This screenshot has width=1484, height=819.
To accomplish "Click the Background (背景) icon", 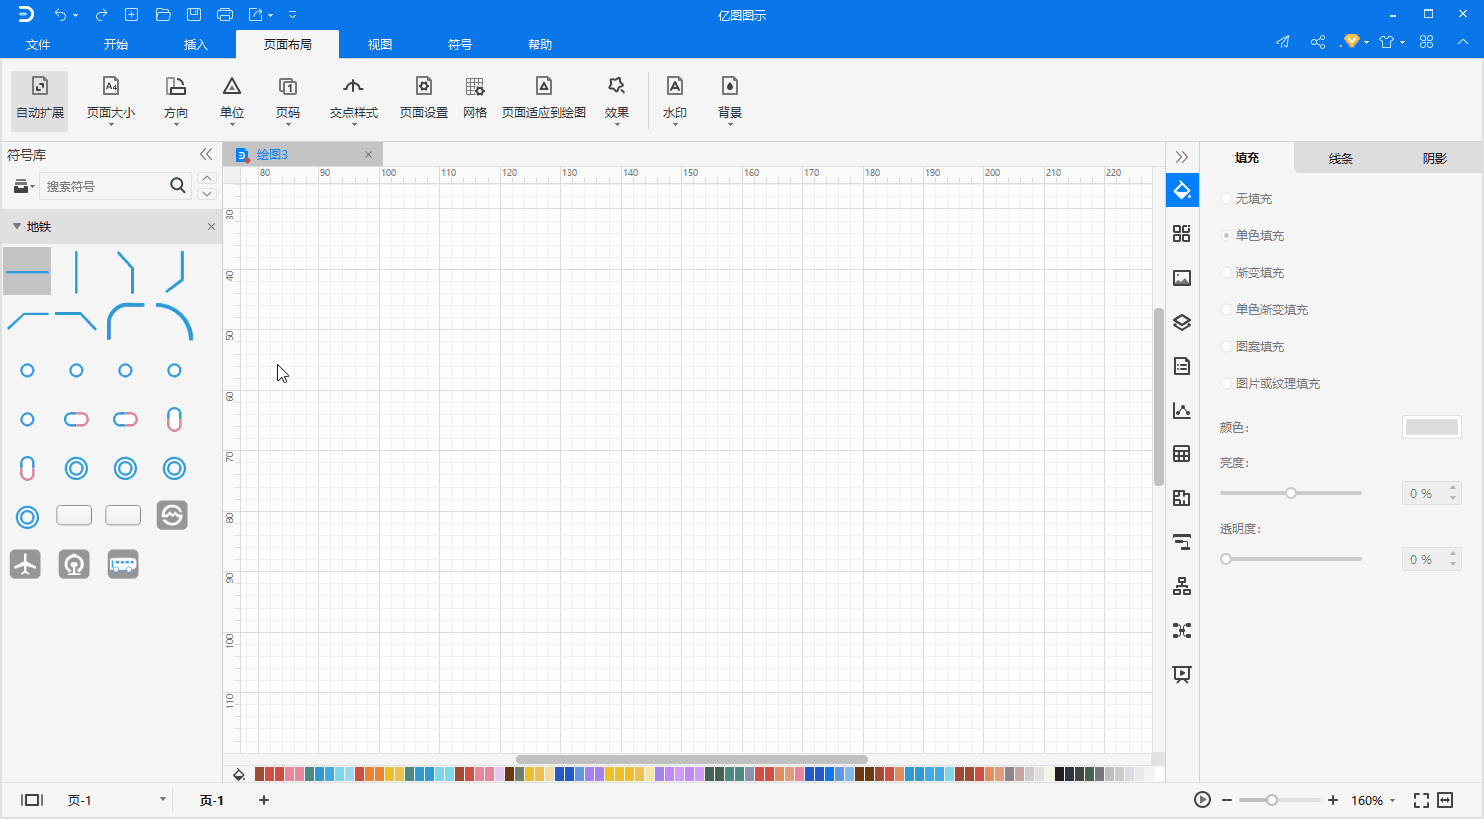I will (730, 100).
